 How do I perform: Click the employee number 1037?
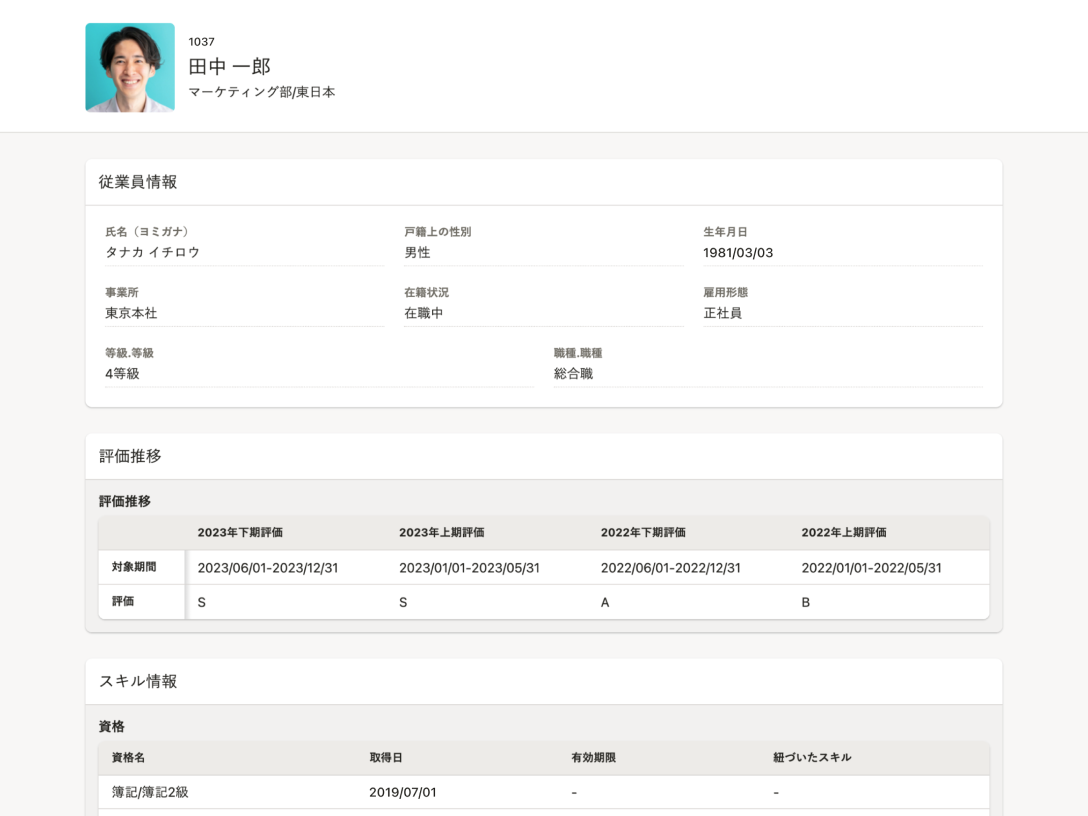click(x=201, y=42)
